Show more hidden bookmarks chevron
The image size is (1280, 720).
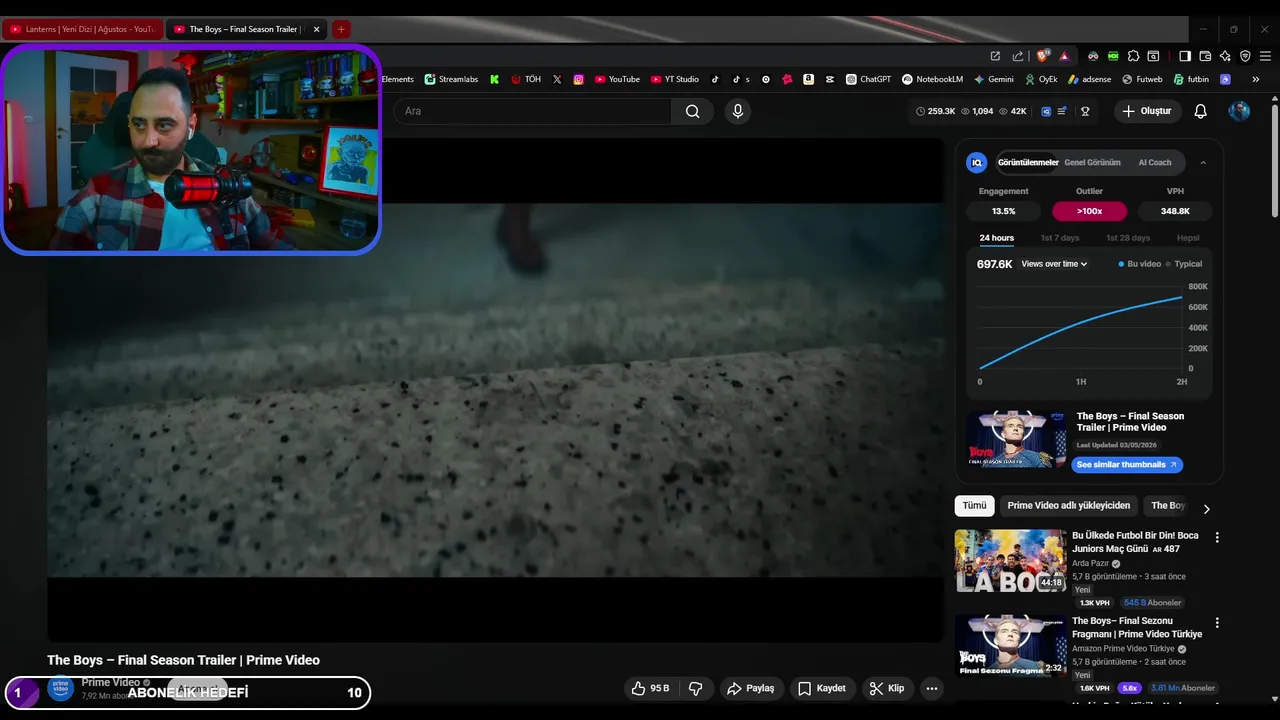[1255, 79]
